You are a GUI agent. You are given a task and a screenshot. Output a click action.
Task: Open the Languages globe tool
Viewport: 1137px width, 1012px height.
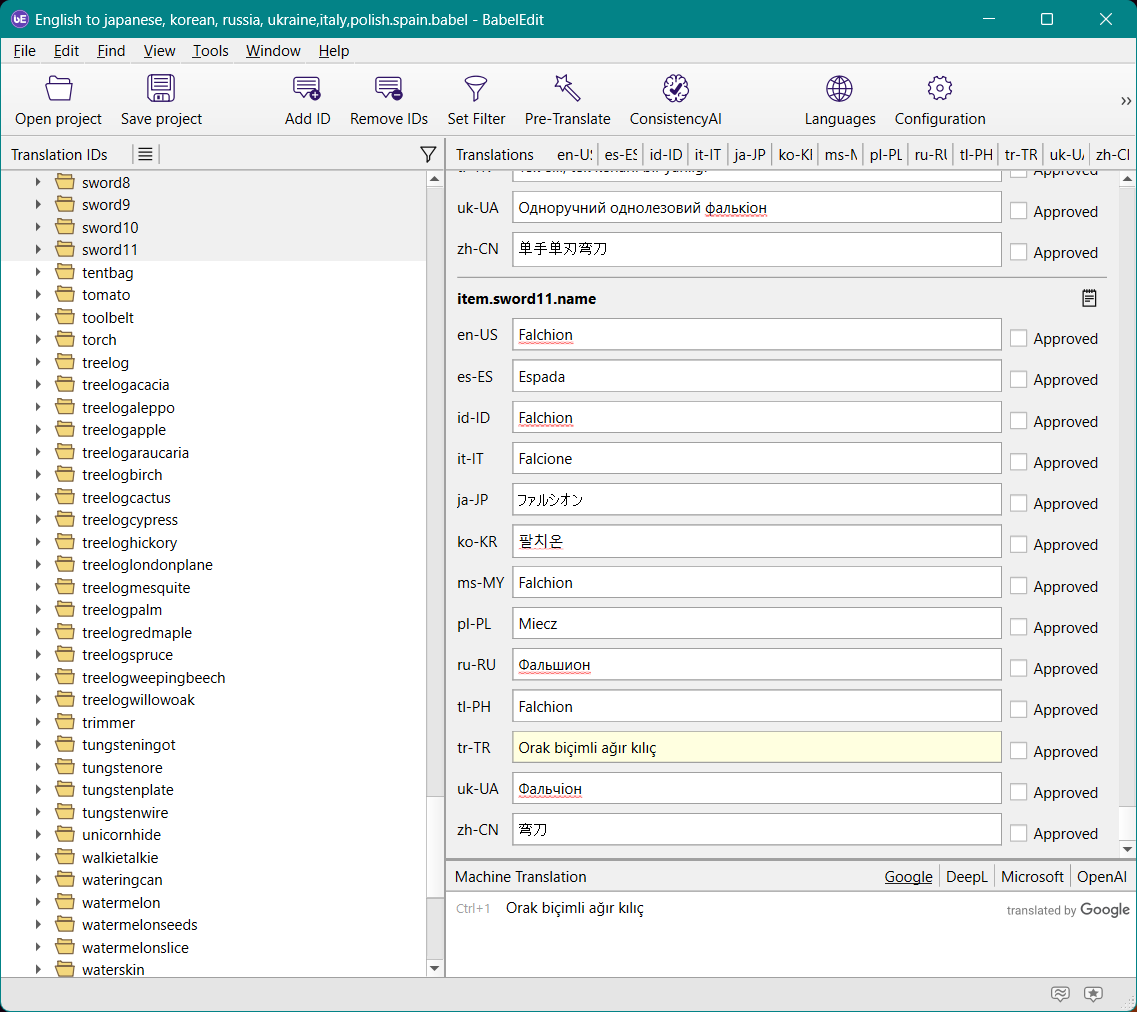[839, 89]
